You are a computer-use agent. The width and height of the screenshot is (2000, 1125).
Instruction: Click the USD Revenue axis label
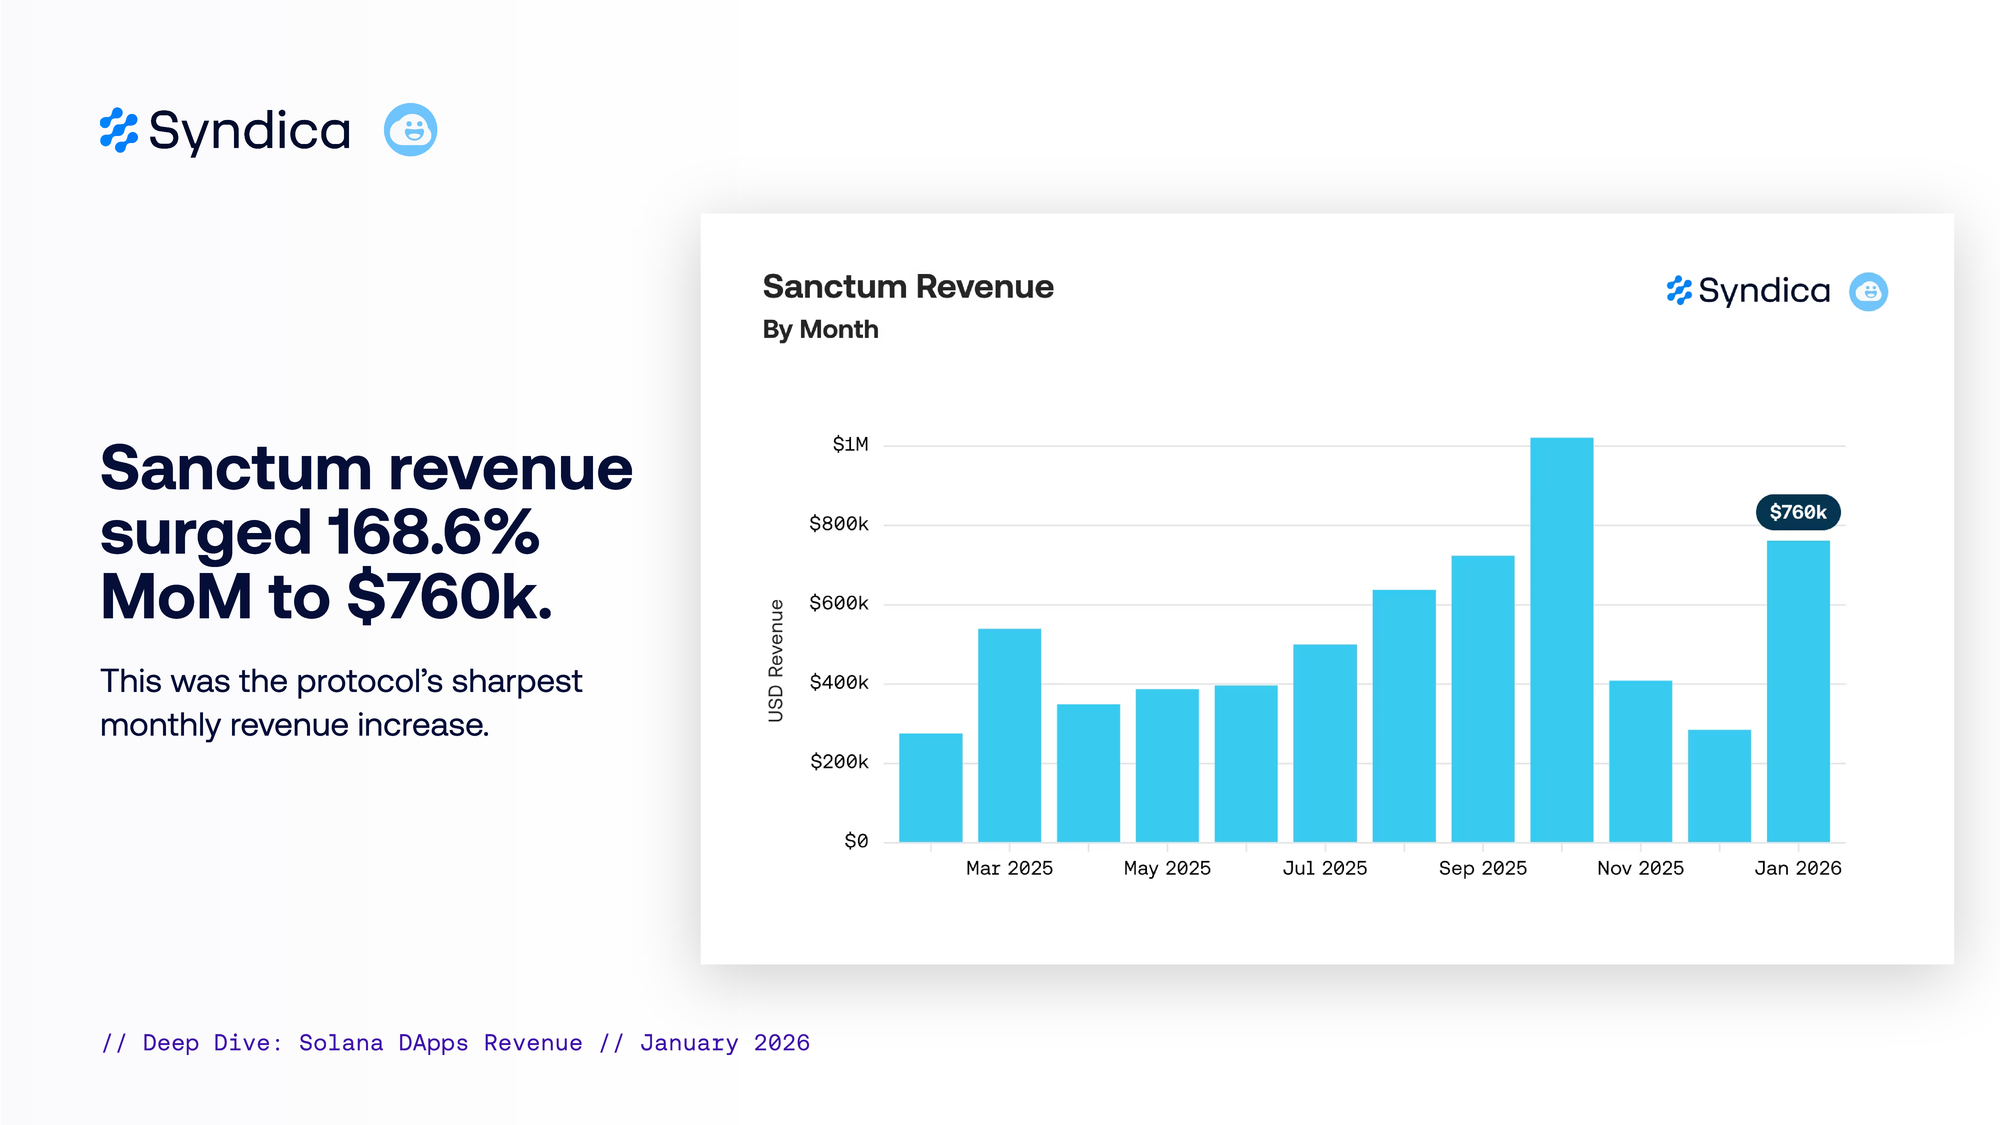pos(776,660)
